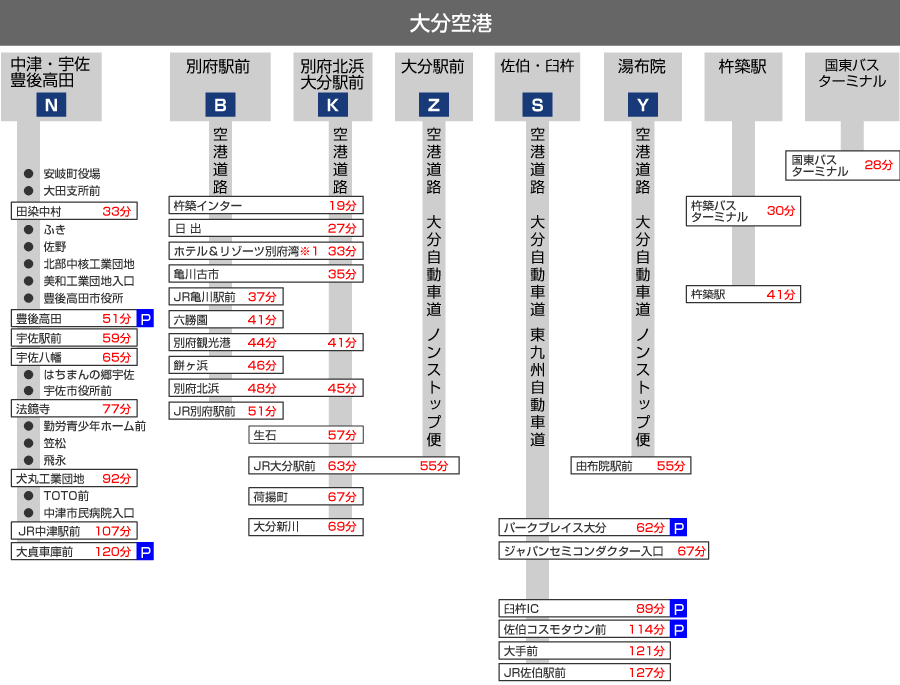Click the S route badge icon
This screenshot has height=685, width=900.
537,105
